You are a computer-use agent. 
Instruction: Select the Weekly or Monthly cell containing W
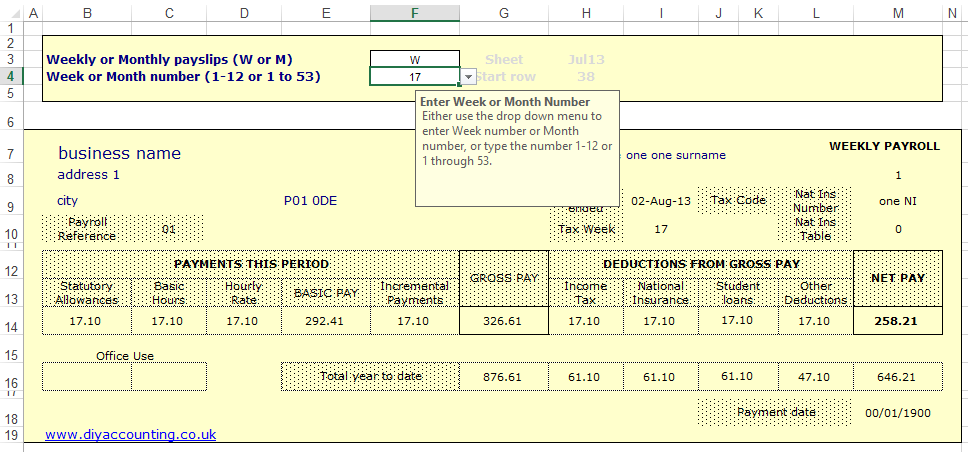[414, 60]
